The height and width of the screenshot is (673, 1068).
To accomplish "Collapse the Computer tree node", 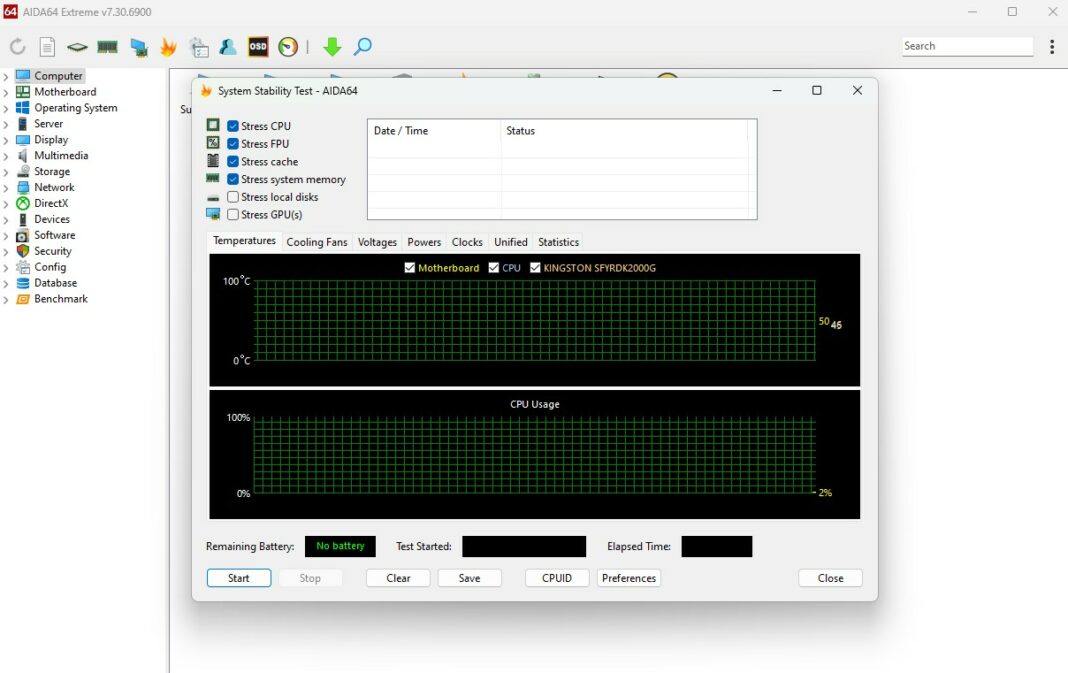I will coord(8,75).
